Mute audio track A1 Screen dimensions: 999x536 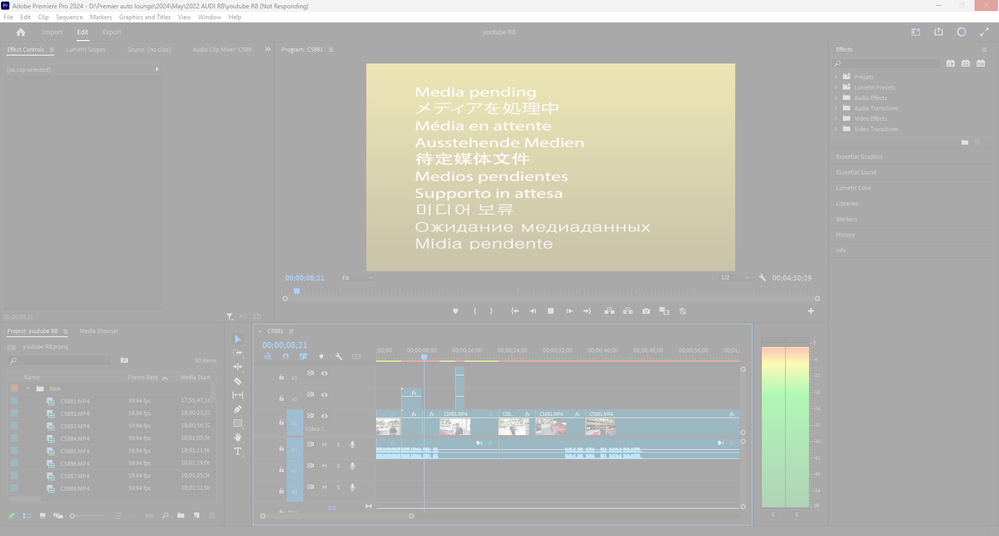coord(324,444)
